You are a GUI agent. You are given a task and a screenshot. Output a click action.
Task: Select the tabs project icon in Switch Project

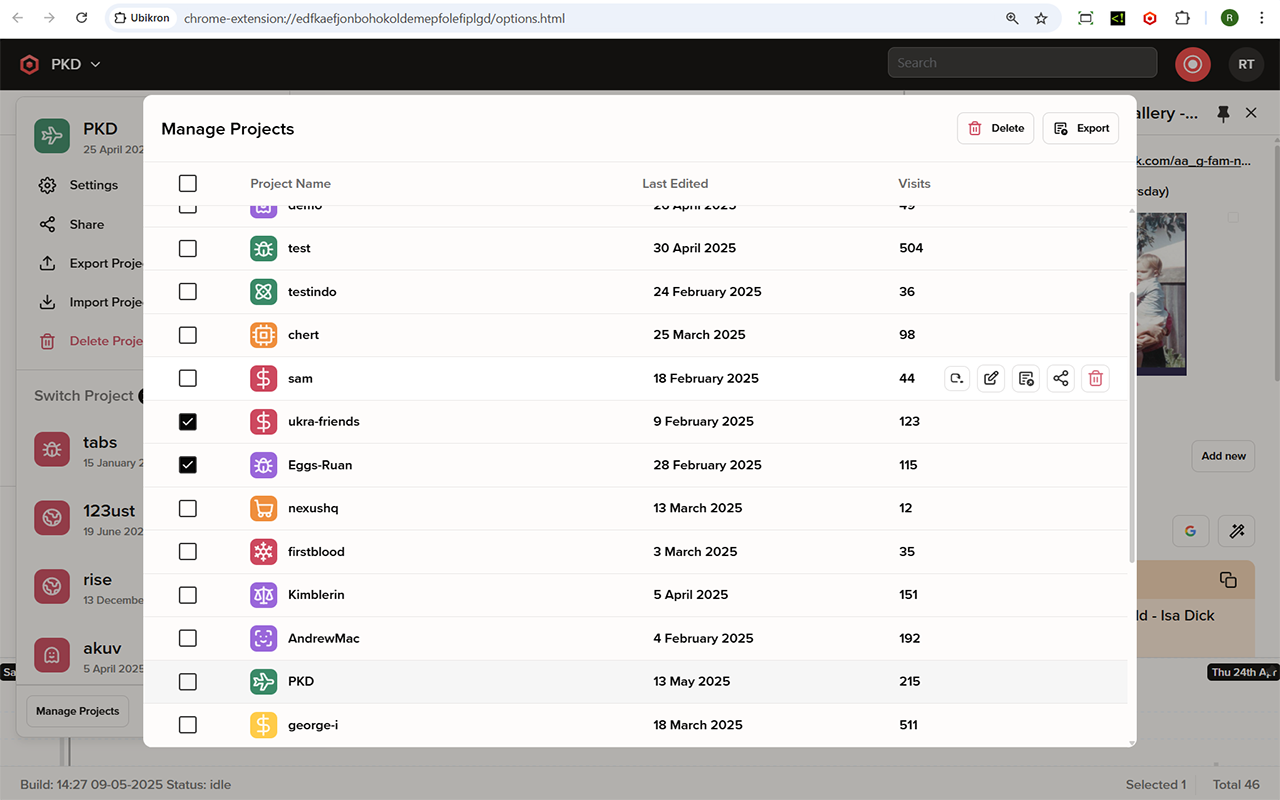coord(52,449)
